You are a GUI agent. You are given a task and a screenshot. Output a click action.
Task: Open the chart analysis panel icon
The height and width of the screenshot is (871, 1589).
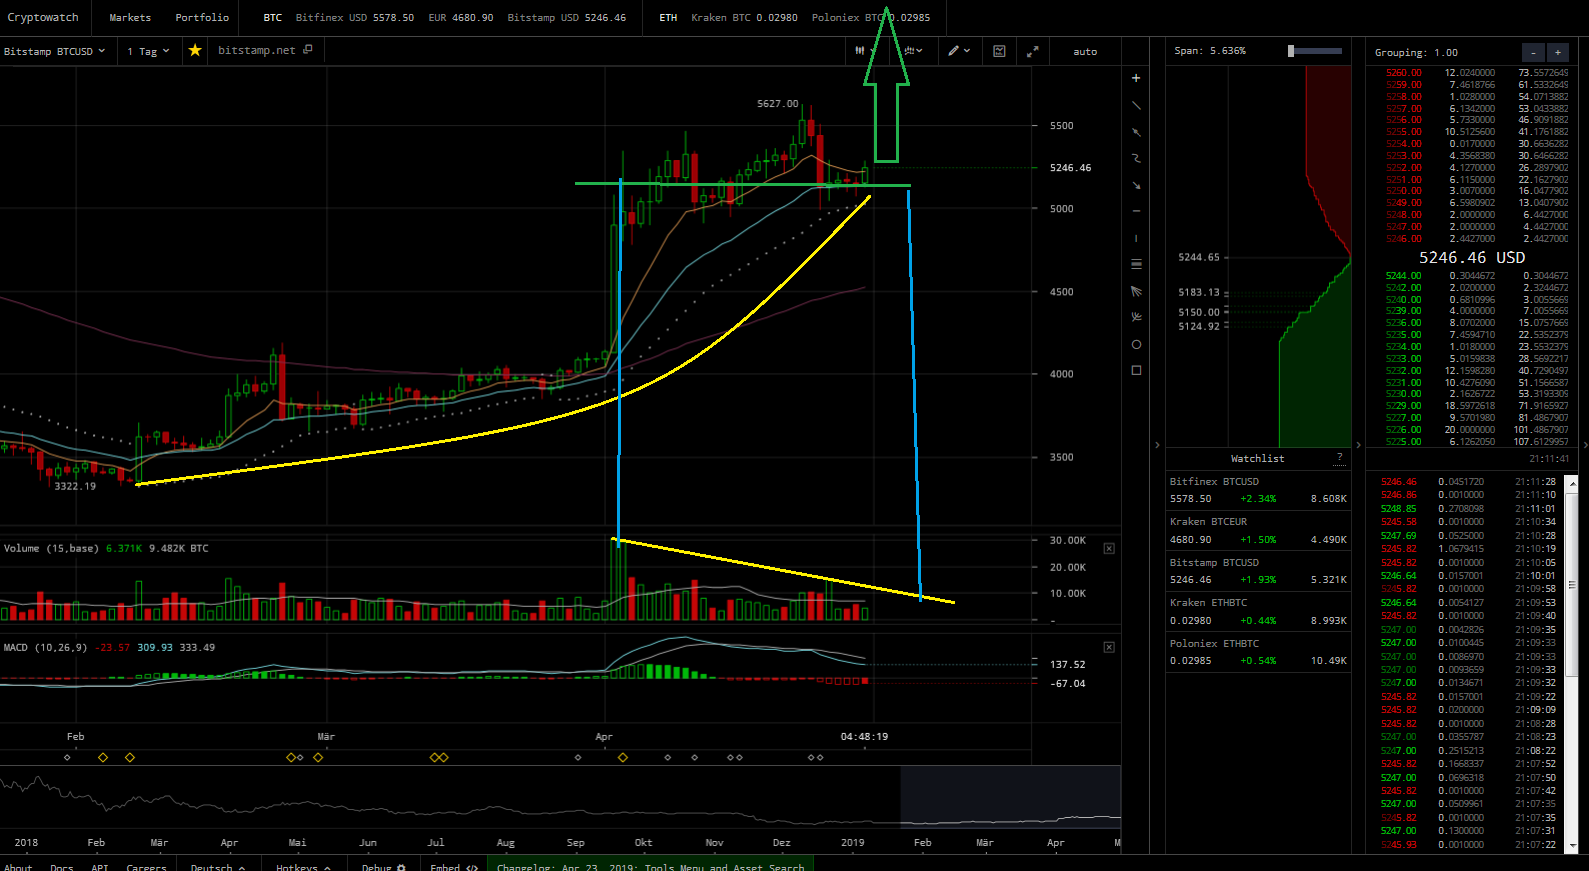click(x=999, y=51)
